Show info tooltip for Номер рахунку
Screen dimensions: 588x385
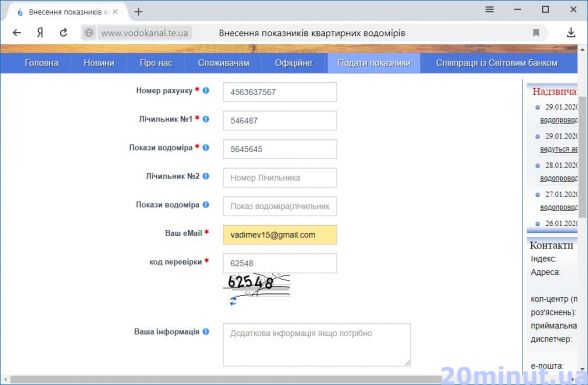[x=206, y=90]
